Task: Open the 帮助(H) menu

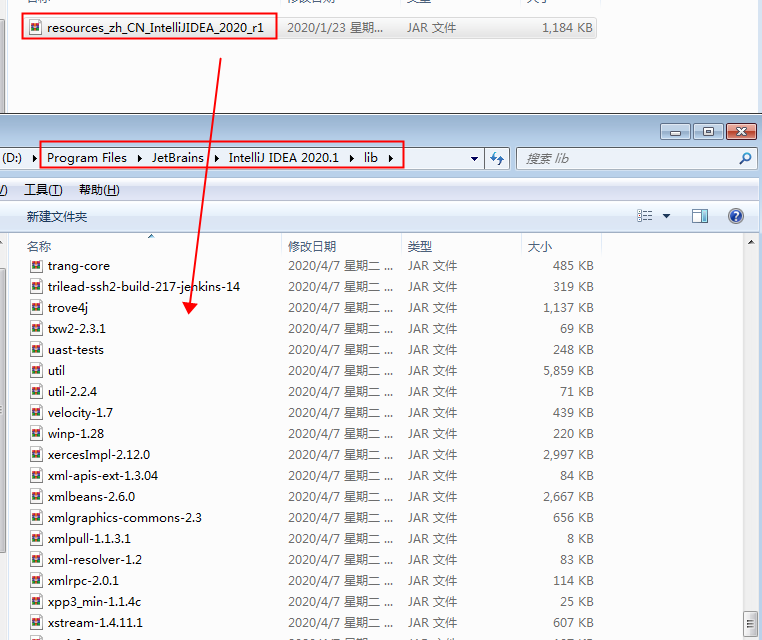Action: [x=99, y=190]
